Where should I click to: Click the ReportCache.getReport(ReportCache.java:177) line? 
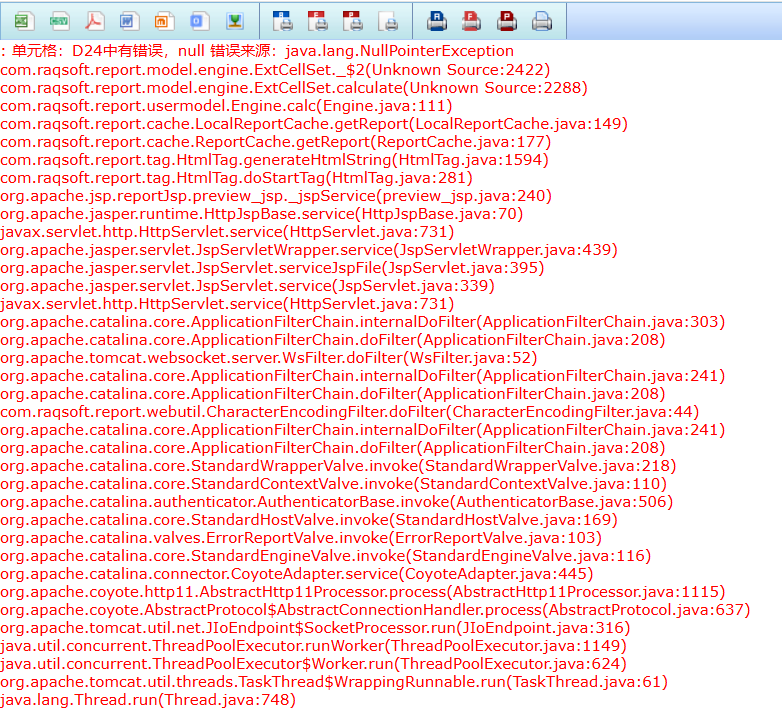point(275,141)
